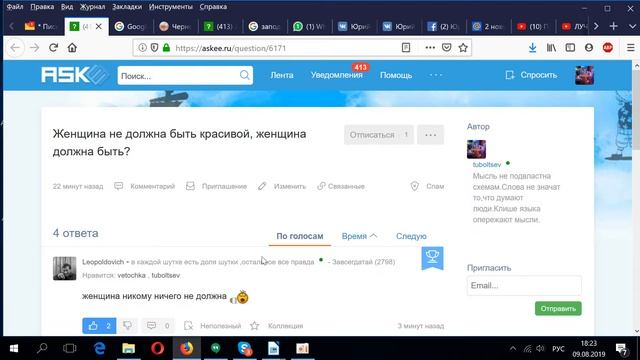The image size is (640, 360).
Task: Add answer to Коллекция
Action: coord(276,326)
